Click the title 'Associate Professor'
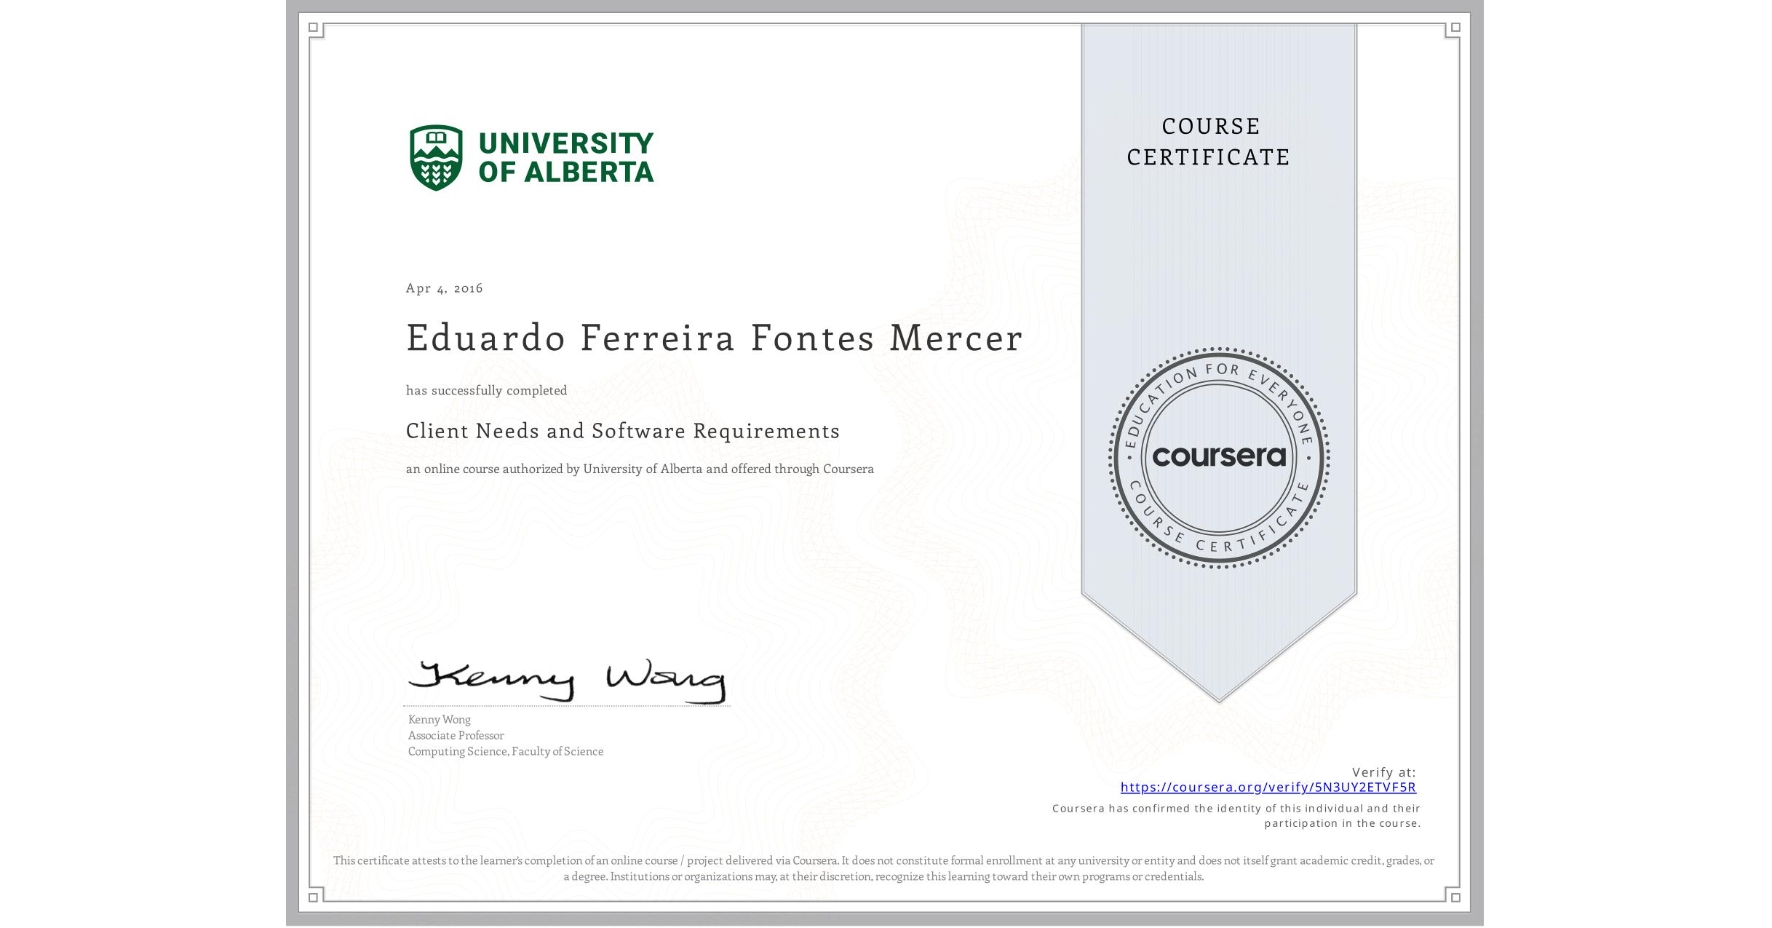The height and width of the screenshot is (928, 1772). pyautogui.click(x=456, y=735)
